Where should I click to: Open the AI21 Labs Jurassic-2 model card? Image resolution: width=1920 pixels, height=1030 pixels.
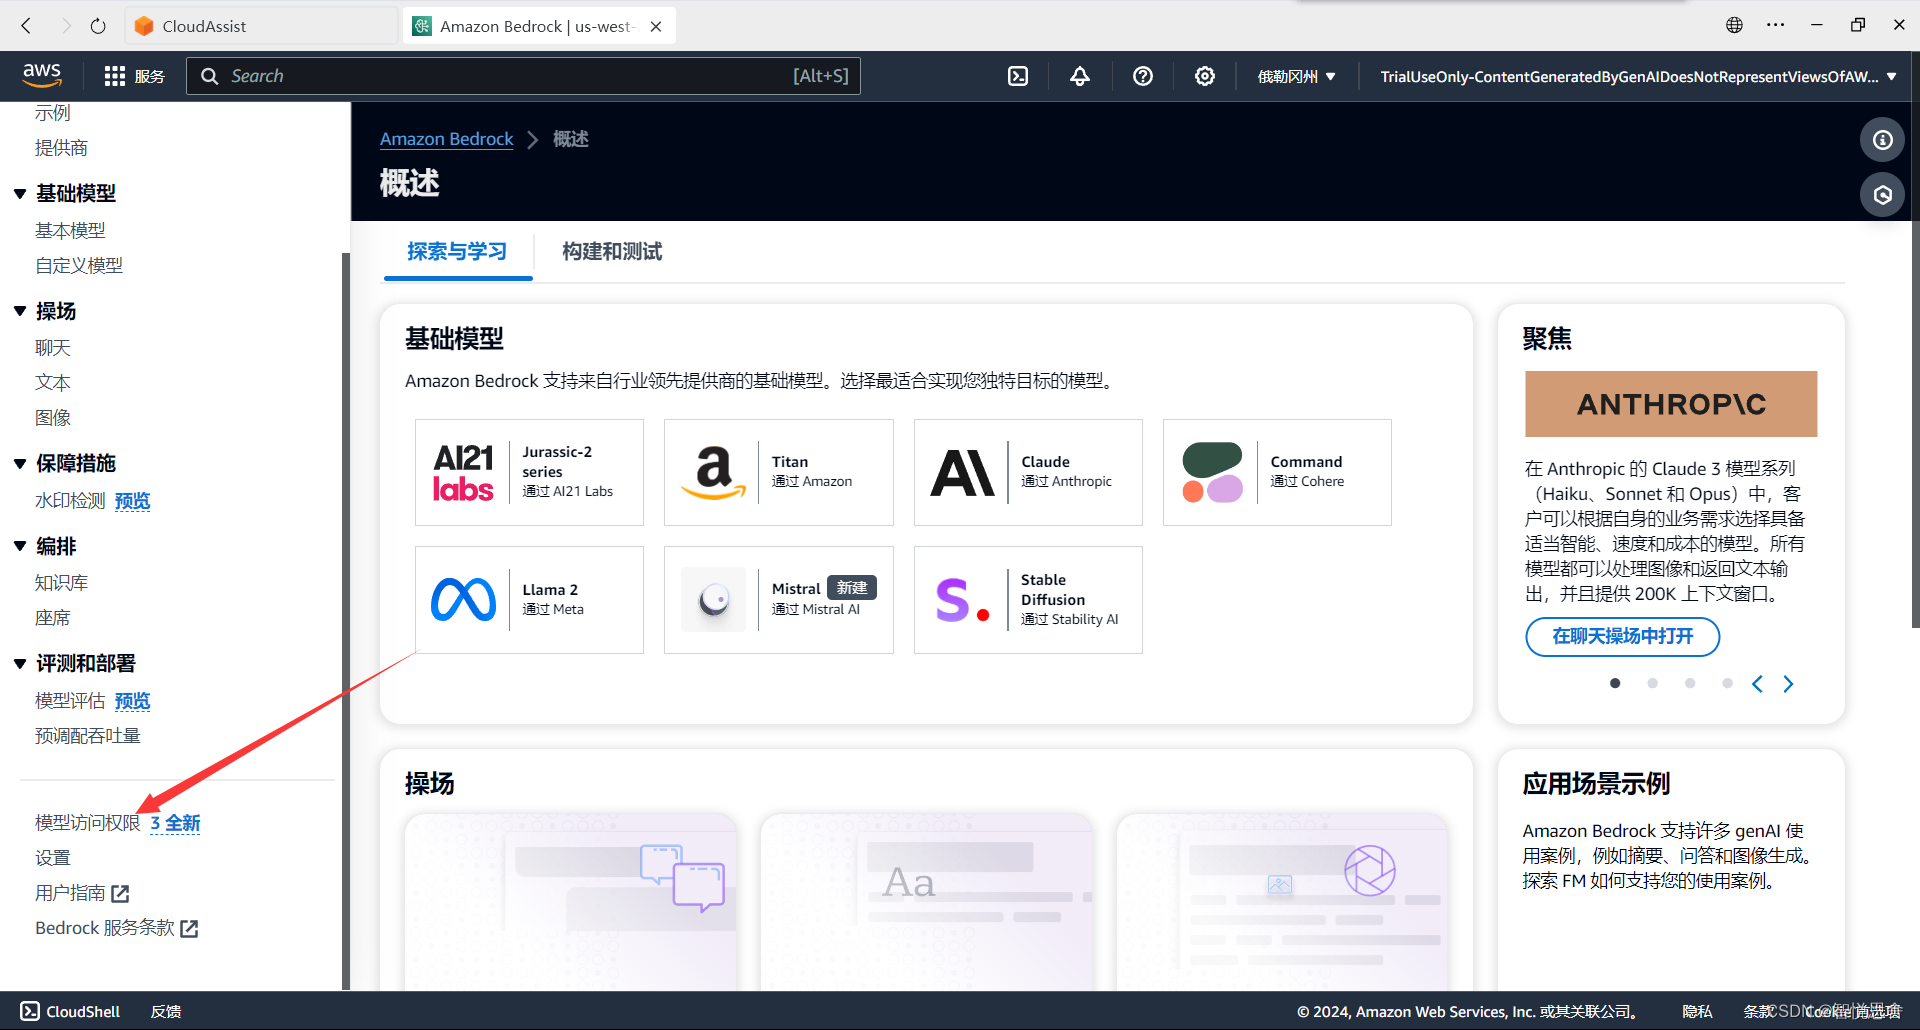coord(529,472)
